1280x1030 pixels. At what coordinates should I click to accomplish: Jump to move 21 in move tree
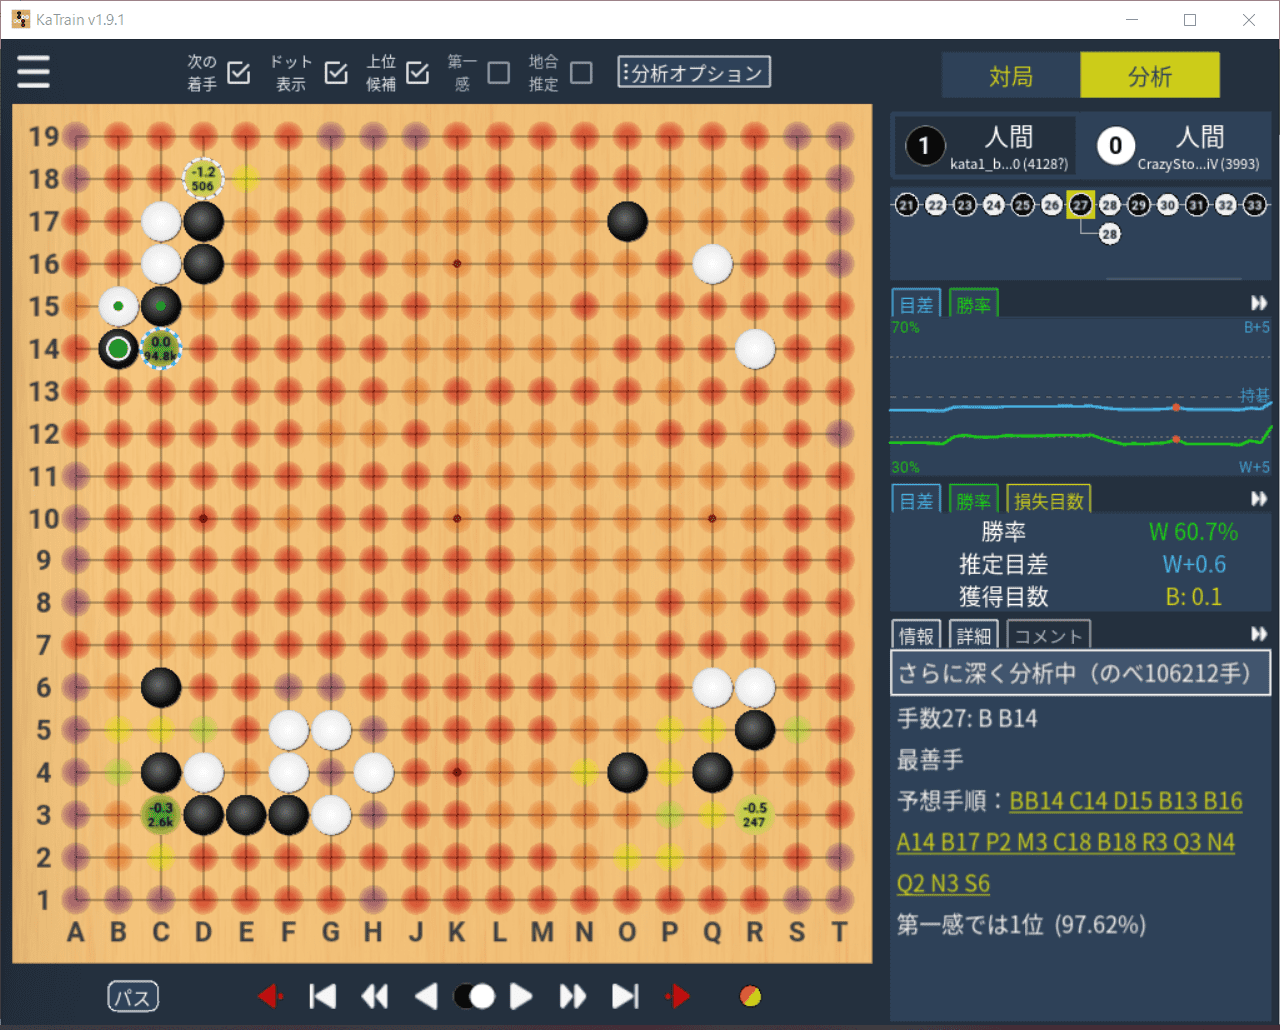906,205
